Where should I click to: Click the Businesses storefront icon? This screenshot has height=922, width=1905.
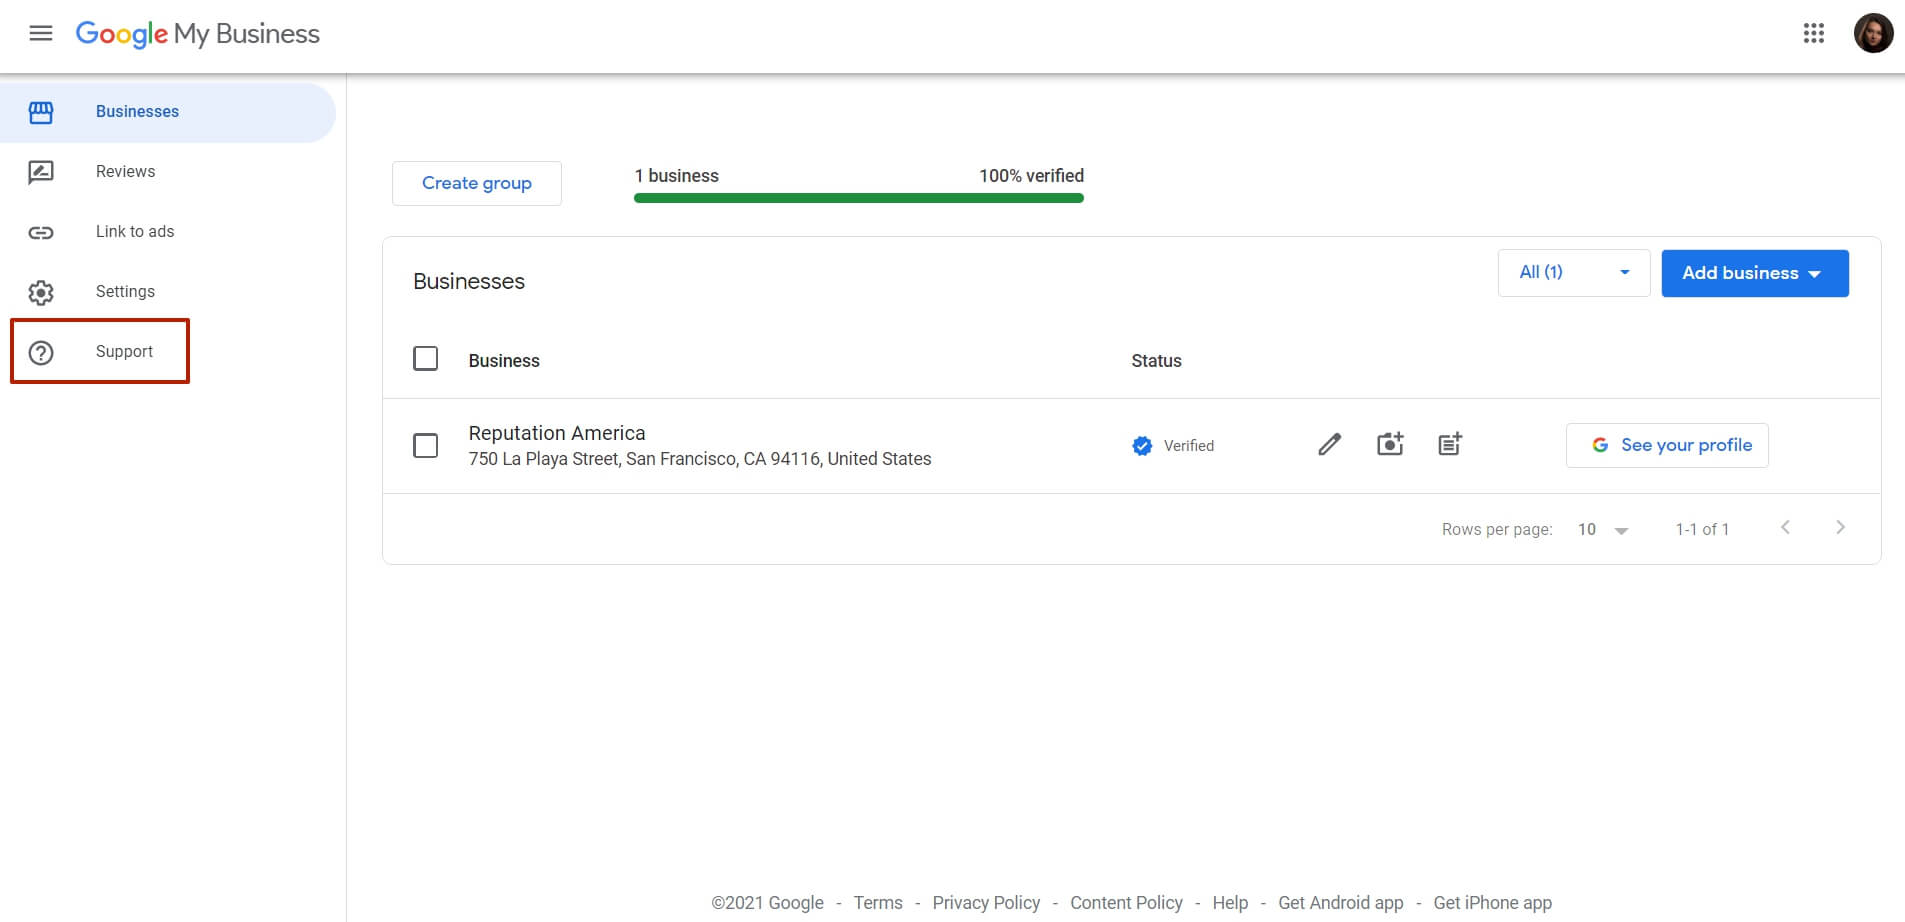click(41, 112)
